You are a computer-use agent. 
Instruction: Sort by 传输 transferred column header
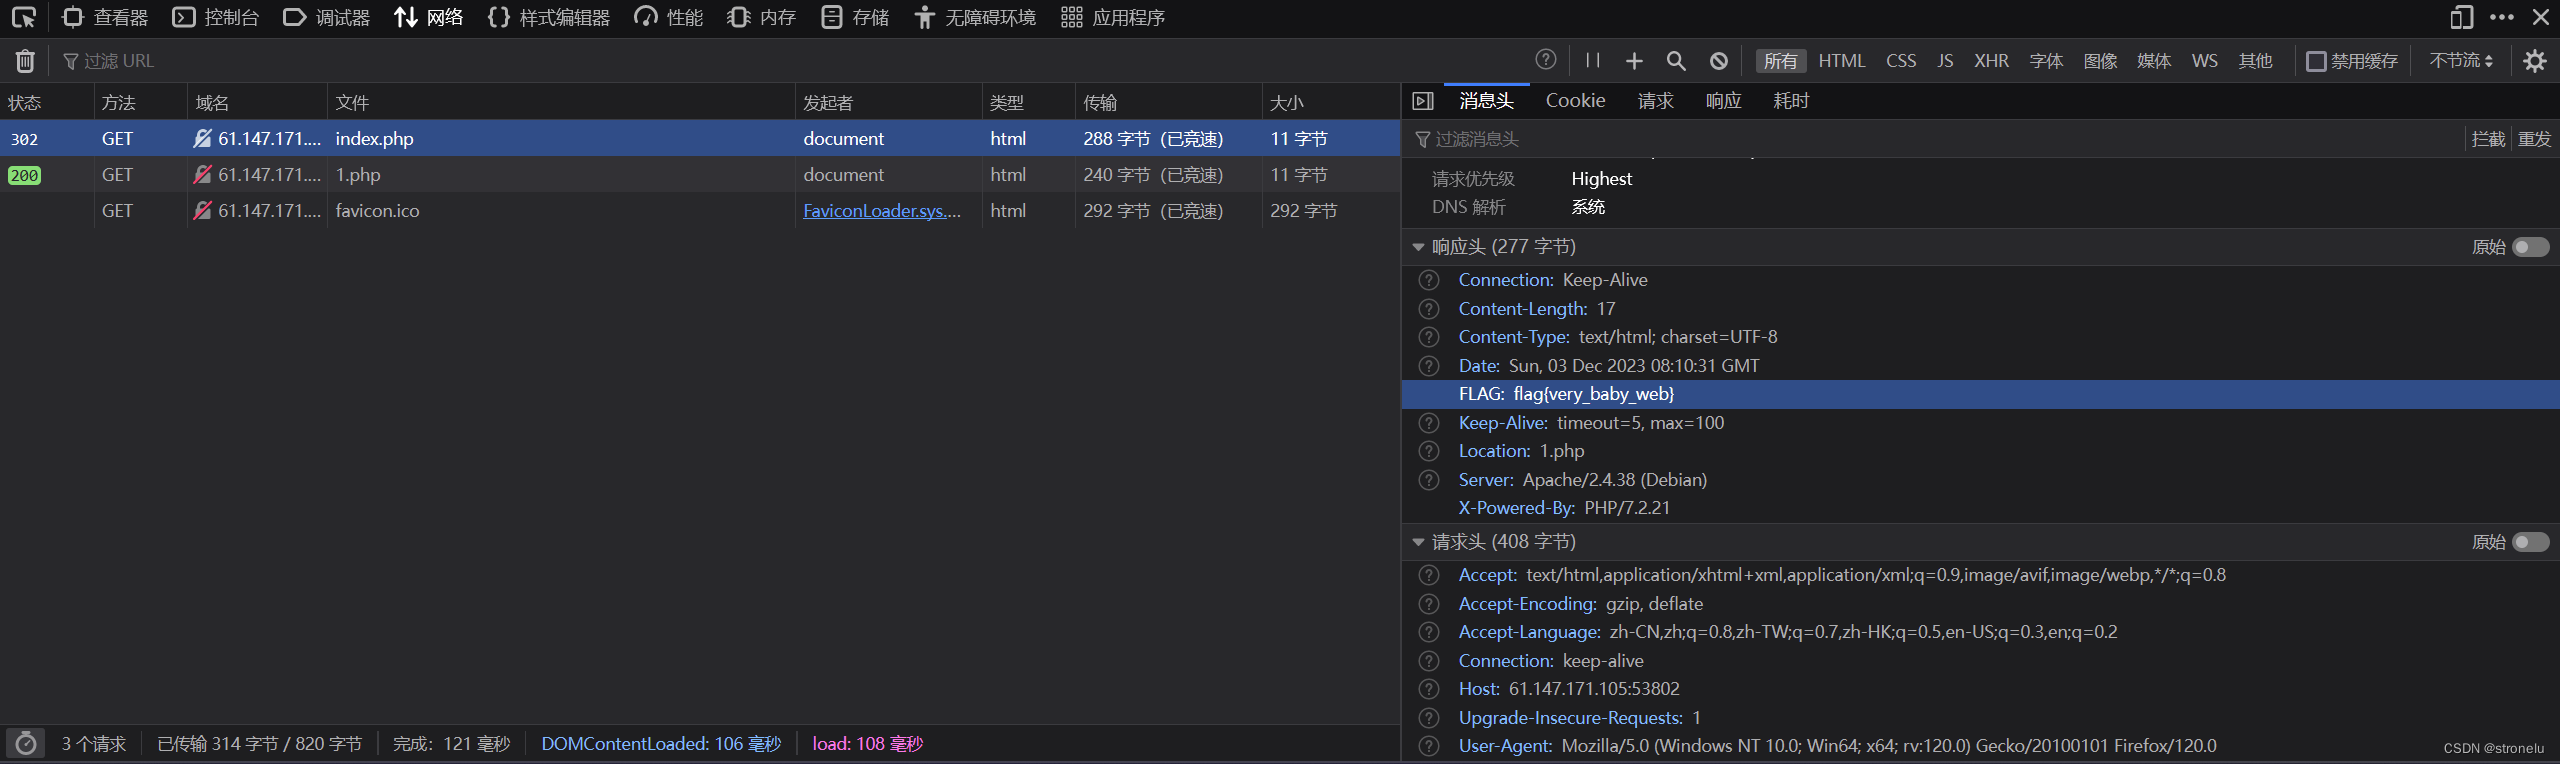[1168, 102]
